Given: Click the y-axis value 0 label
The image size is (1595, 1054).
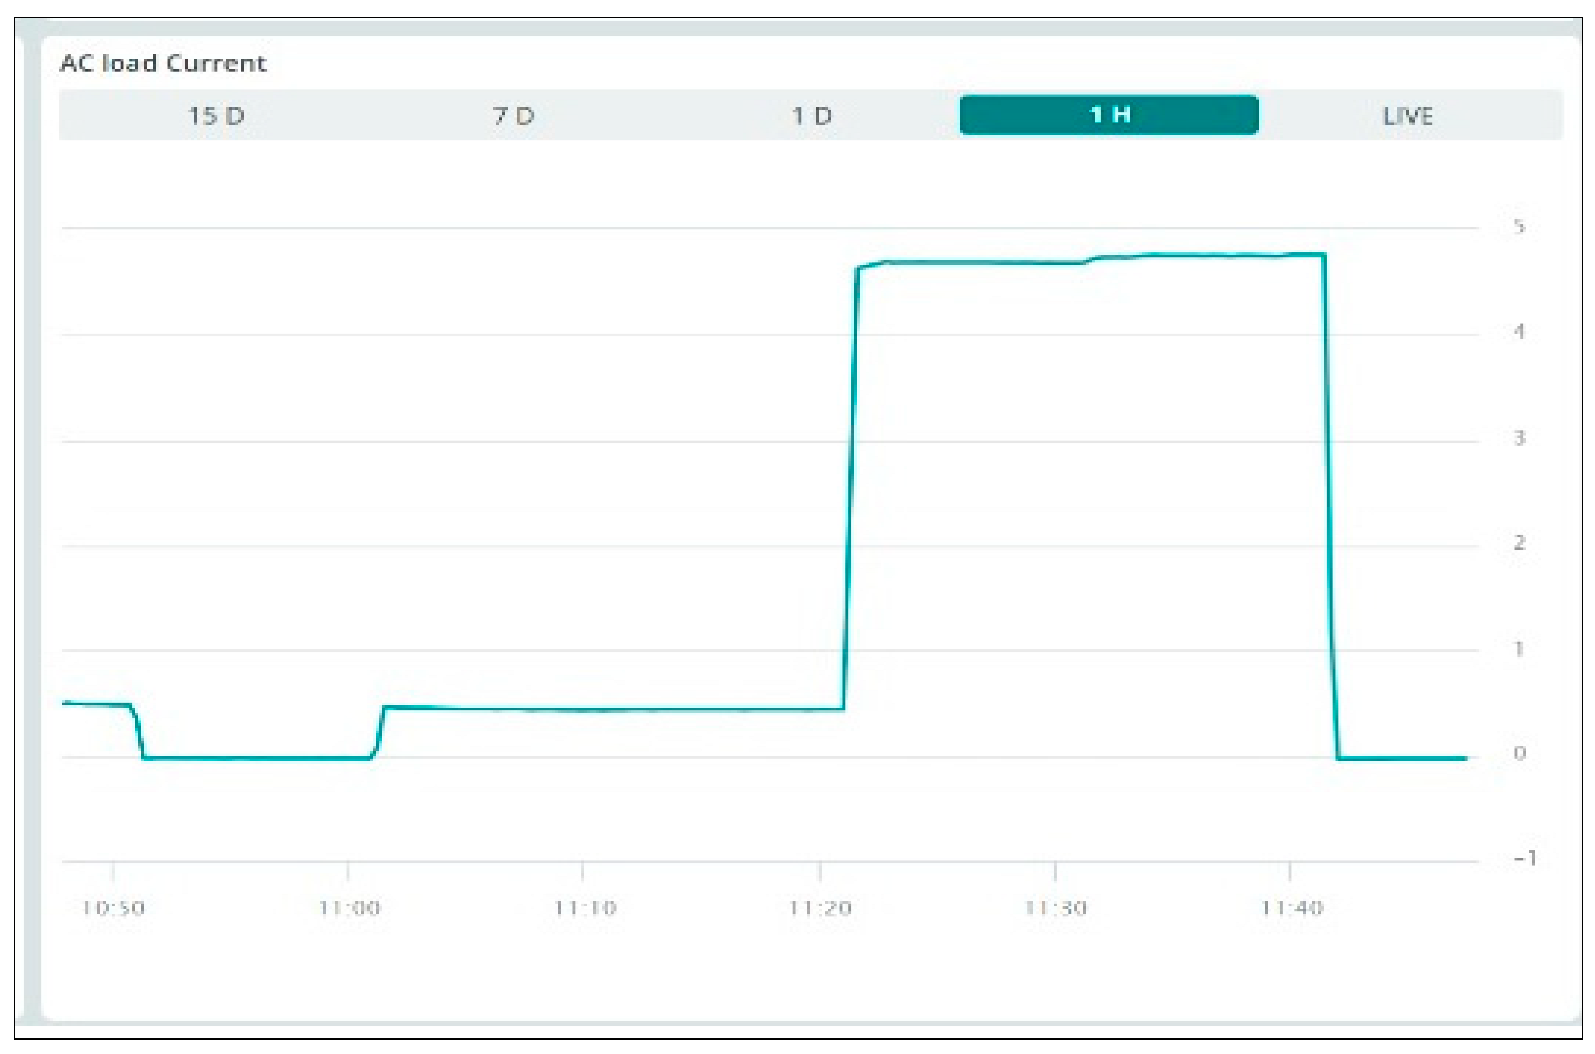Looking at the screenshot, I should coord(1519,754).
